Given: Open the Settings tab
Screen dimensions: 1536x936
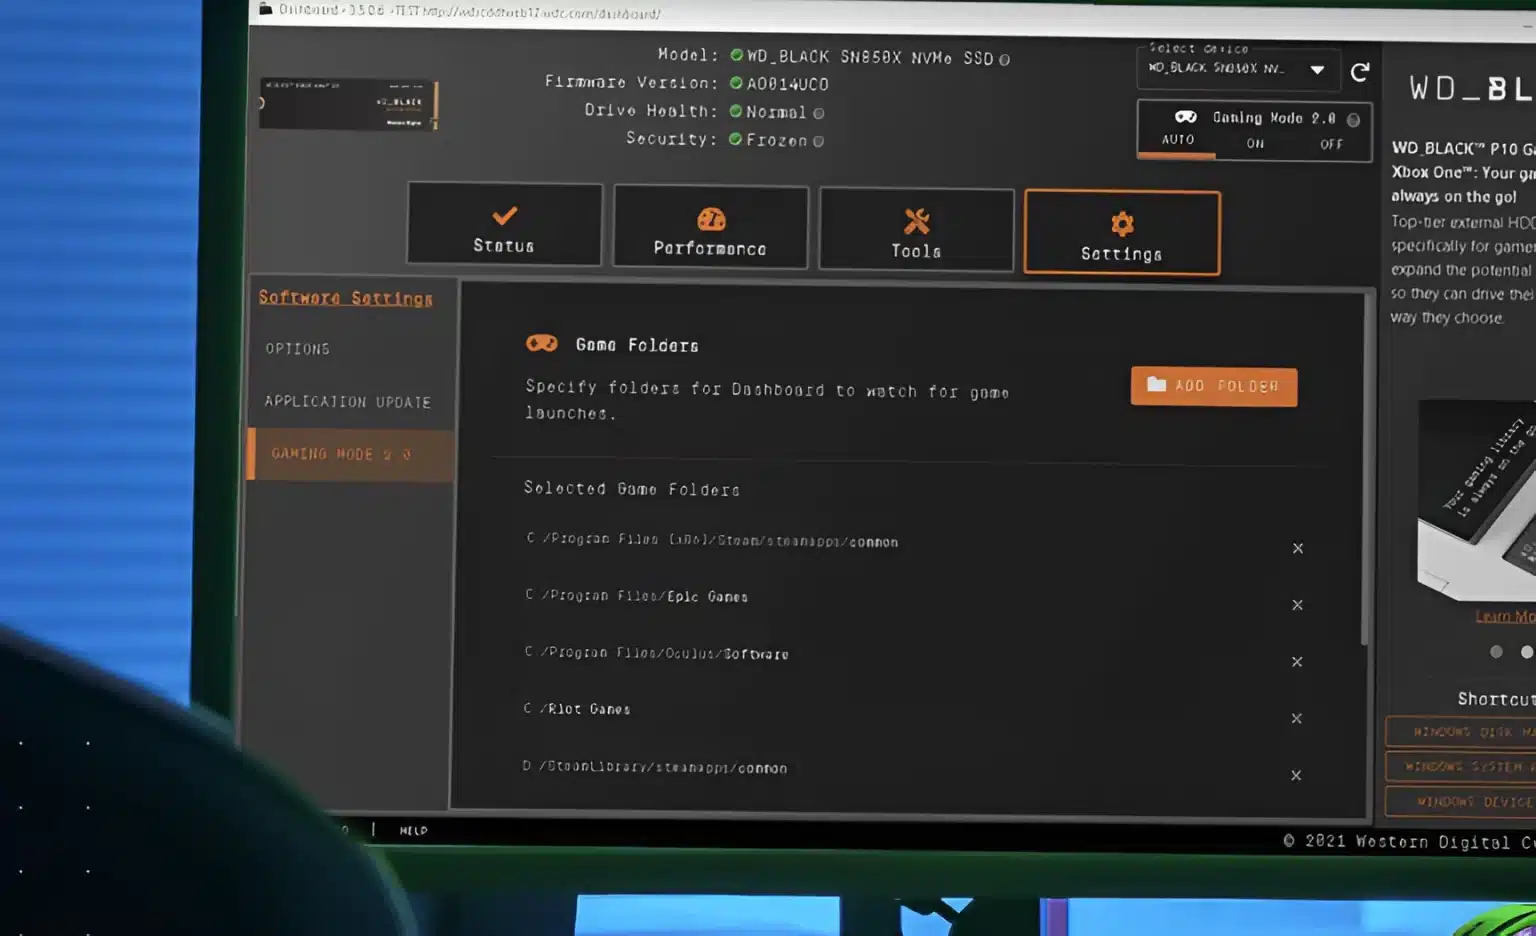Looking at the screenshot, I should [1122, 232].
